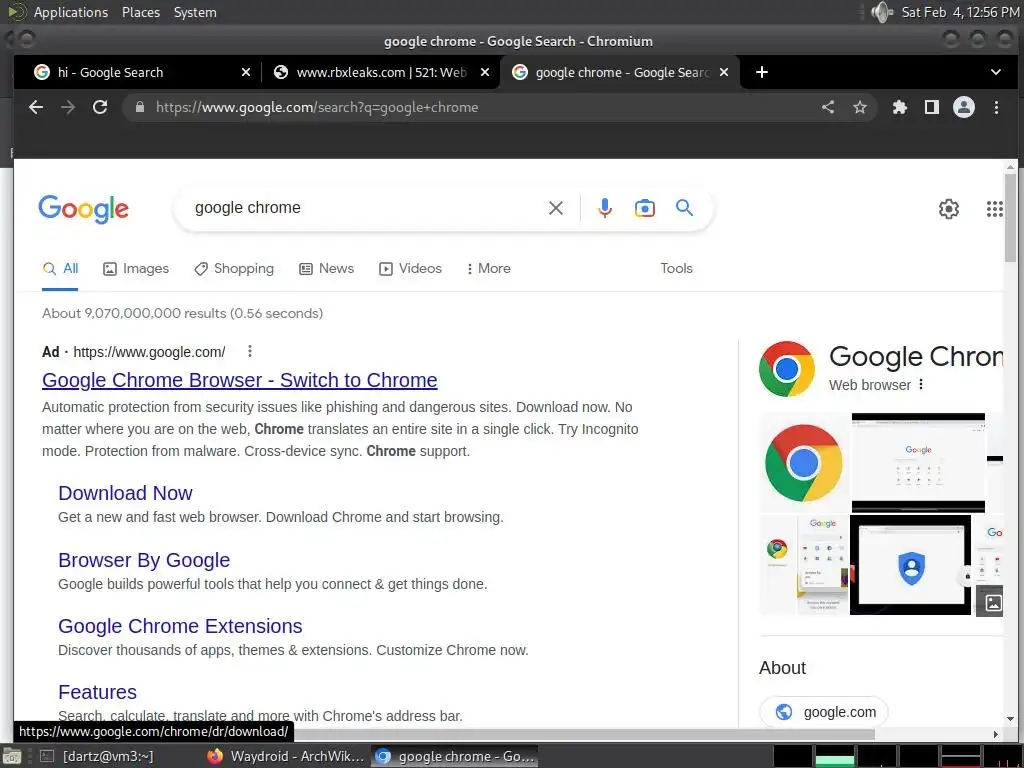Click the volume speaker icon
Viewport: 1024px width, 768px height.
[x=882, y=12]
